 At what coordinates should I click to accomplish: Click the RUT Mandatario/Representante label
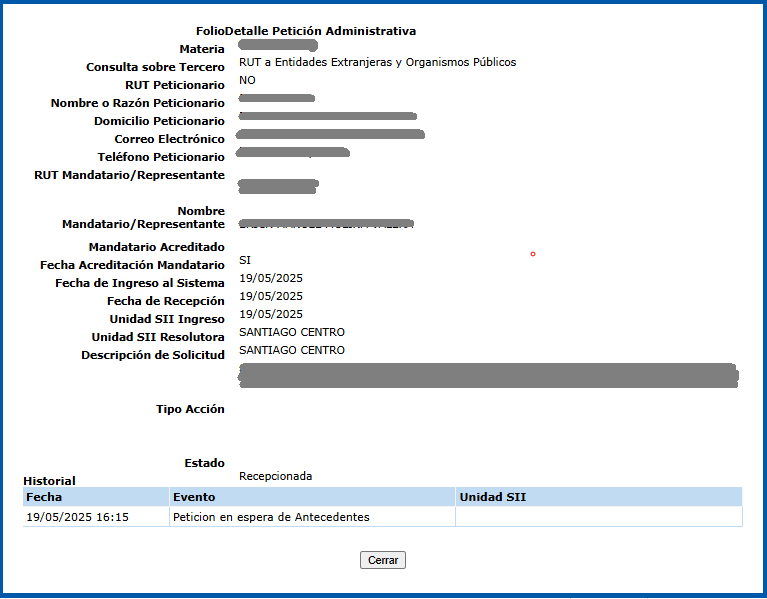pyautogui.click(x=130, y=175)
